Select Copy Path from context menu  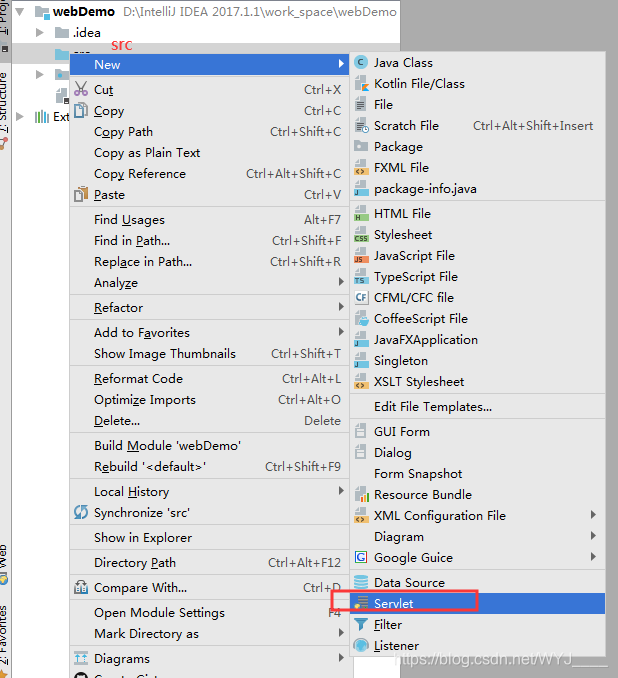point(209,131)
